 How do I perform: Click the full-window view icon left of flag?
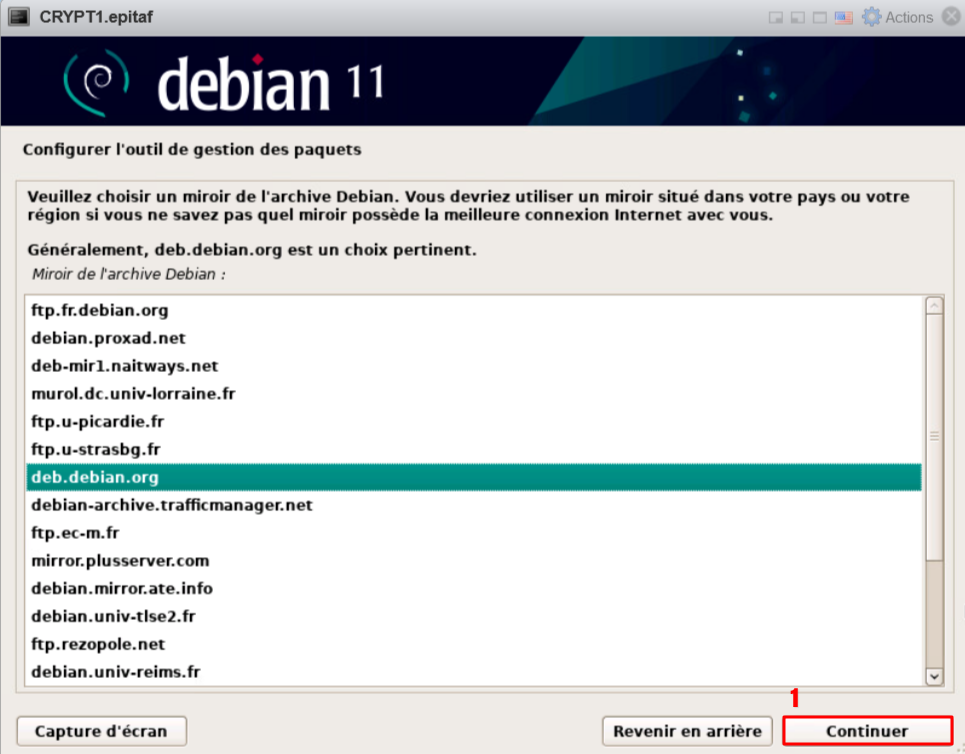point(819,17)
